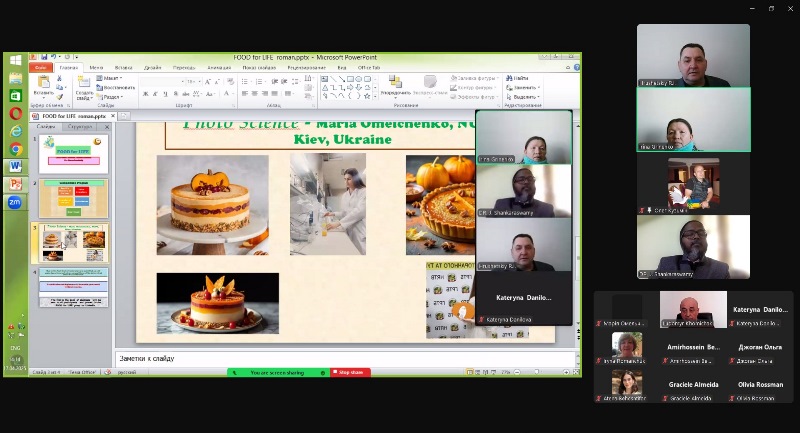The width and height of the screenshot is (800, 433).
Task: Click Increase Font Size icon
Action: [x=208, y=82]
